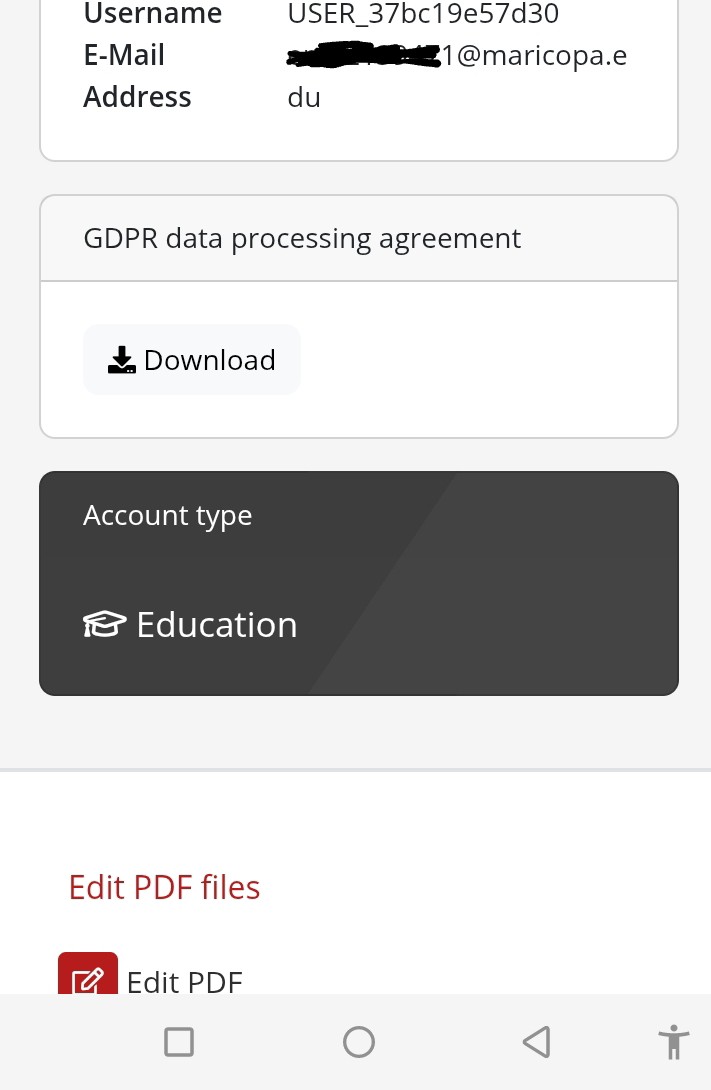Tap the Android back triangle

pyautogui.click(x=537, y=1042)
